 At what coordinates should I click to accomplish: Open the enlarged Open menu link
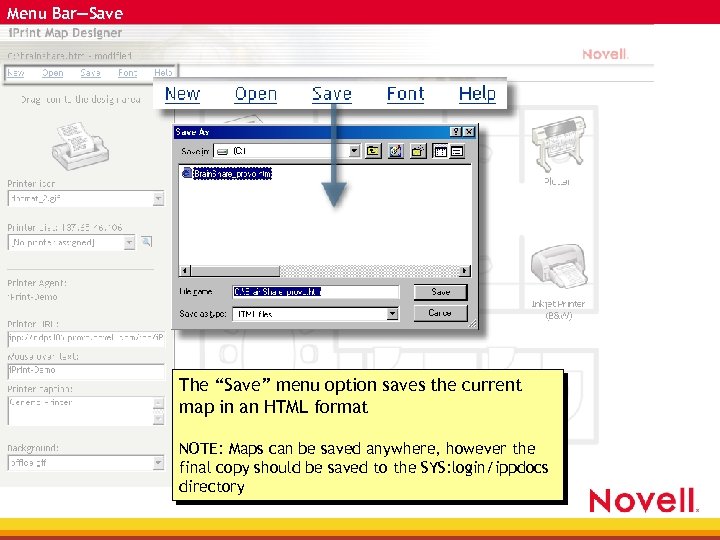coord(256,94)
